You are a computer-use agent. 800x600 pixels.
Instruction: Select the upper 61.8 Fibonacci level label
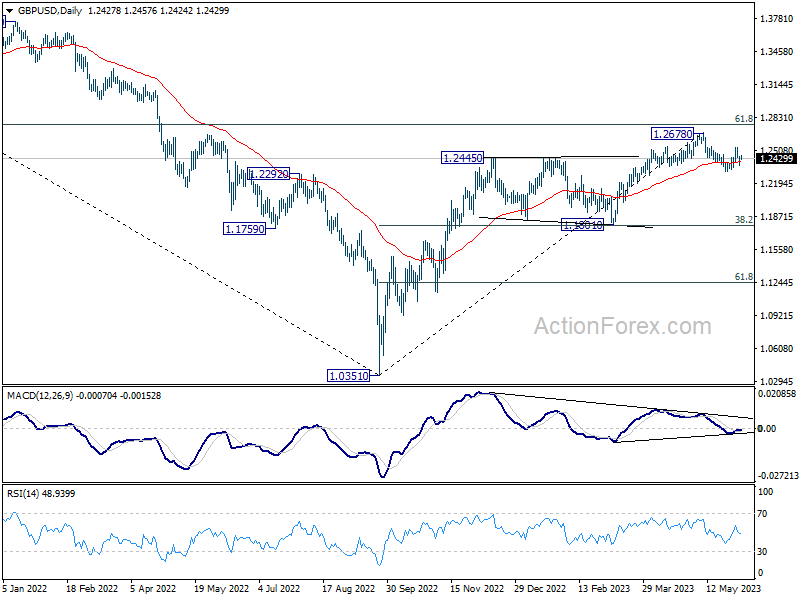[x=743, y=119]
